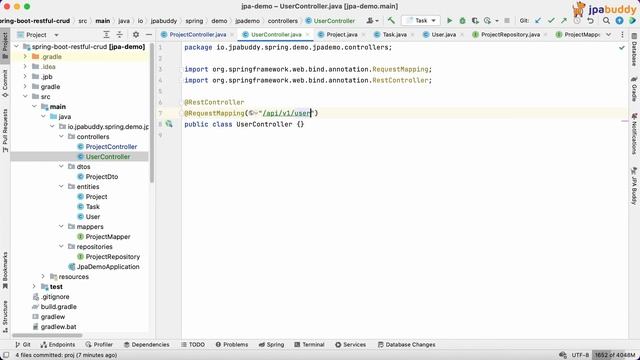Screen dimensions: 640x360
Task: Select JpaDemoApplication in tree
Action: pyautogui.click(x=108, y=267)
